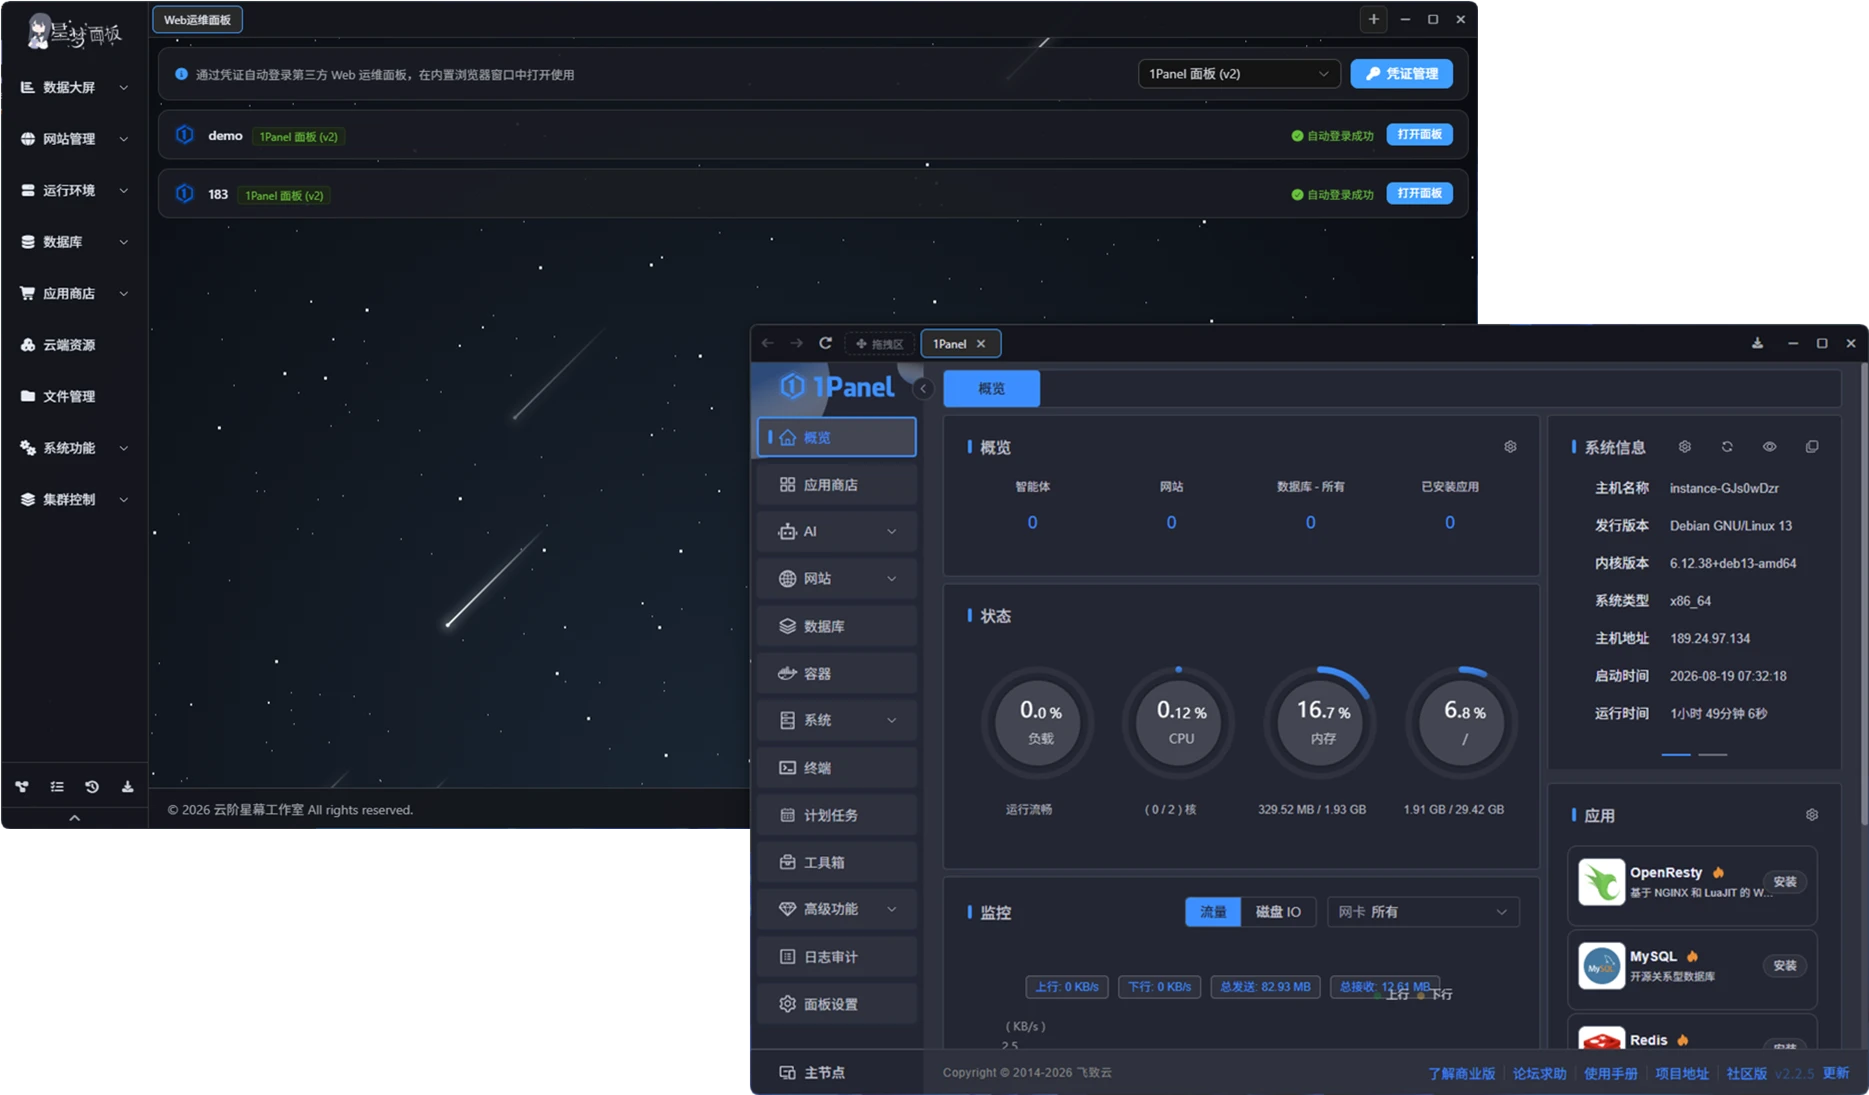Expand 运行环境 in the 星梦面板 sidebar
This screenshot has width=1869, height=1095.
coord(75,191)
